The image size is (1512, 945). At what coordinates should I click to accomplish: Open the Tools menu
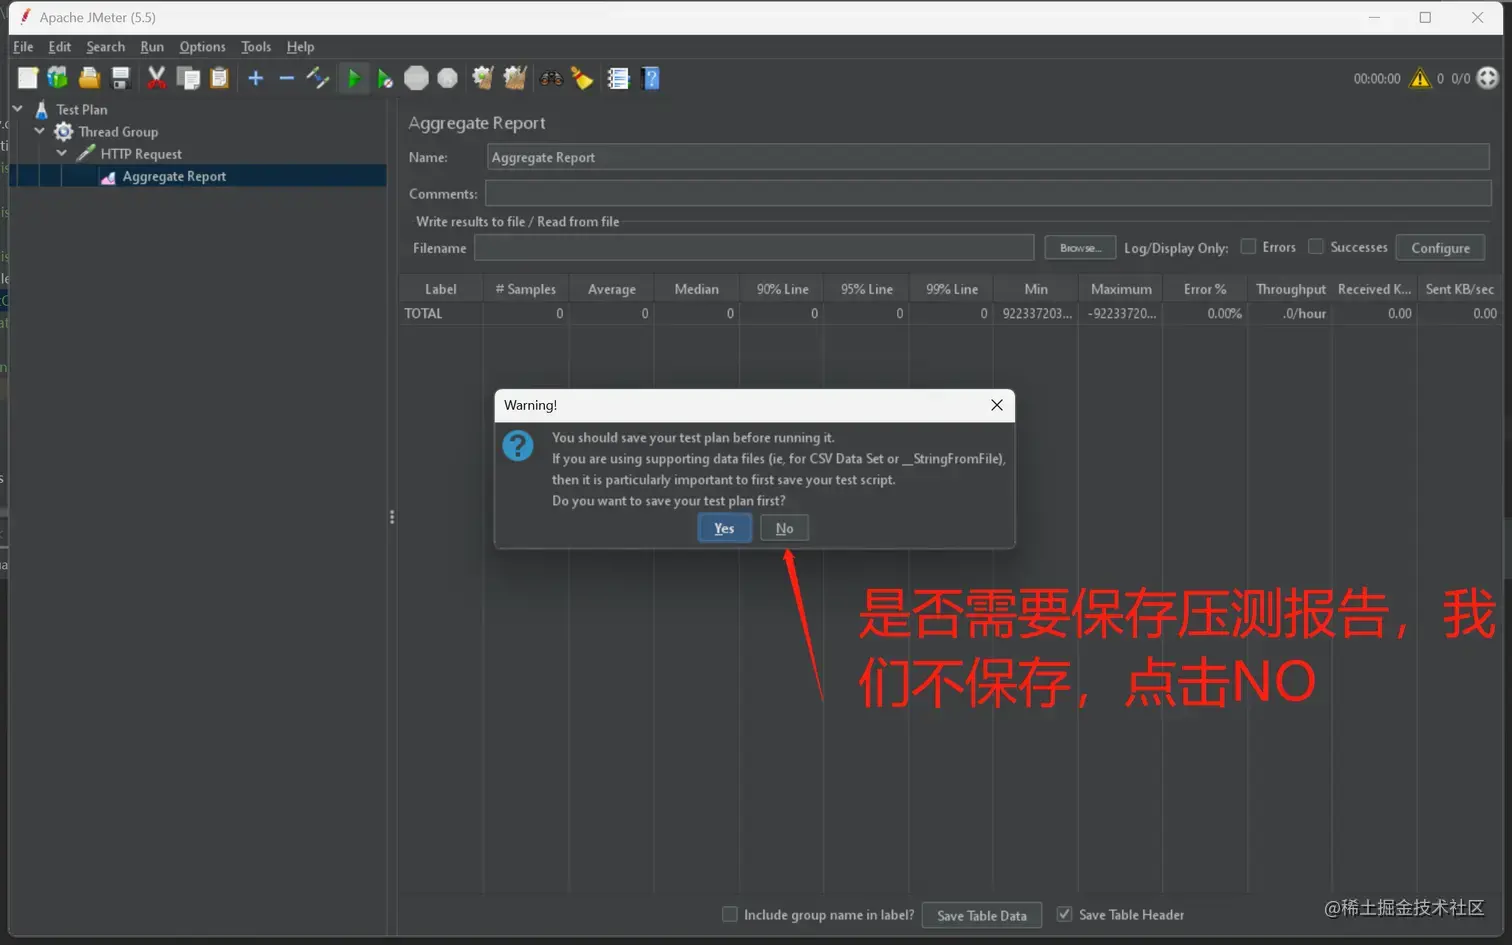256,46
